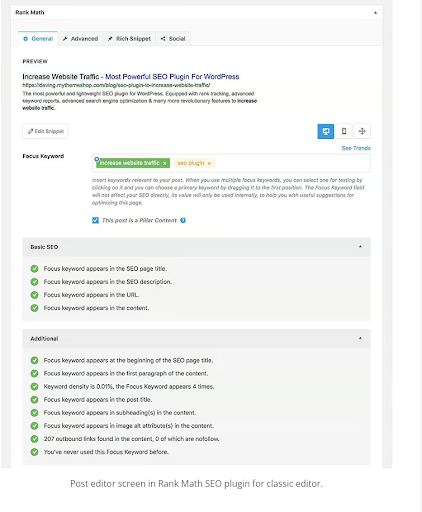Screen dimensions: 422x512
Task: Click text 'Focus keyword appears in the URL.'
Action: (x=91, y=295)
